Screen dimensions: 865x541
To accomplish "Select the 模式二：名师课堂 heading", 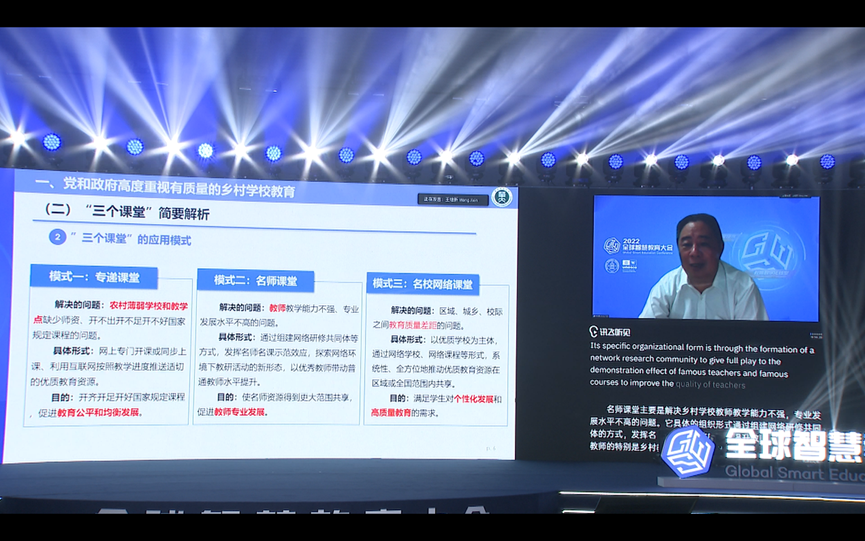I will click(255, 280).
